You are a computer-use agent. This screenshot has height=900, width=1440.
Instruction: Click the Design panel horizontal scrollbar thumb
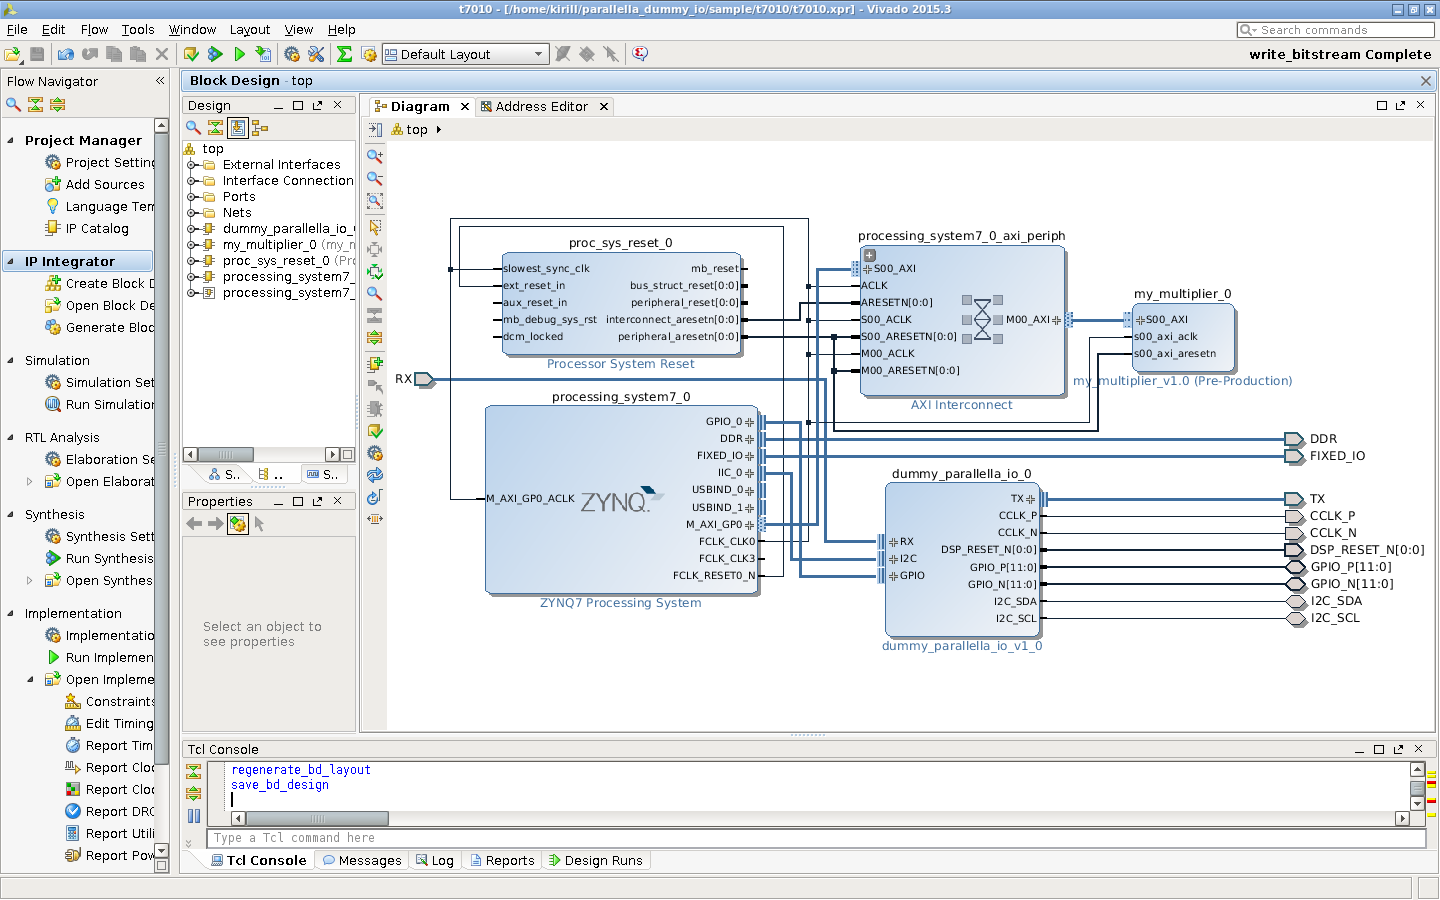tap(226, 454)
